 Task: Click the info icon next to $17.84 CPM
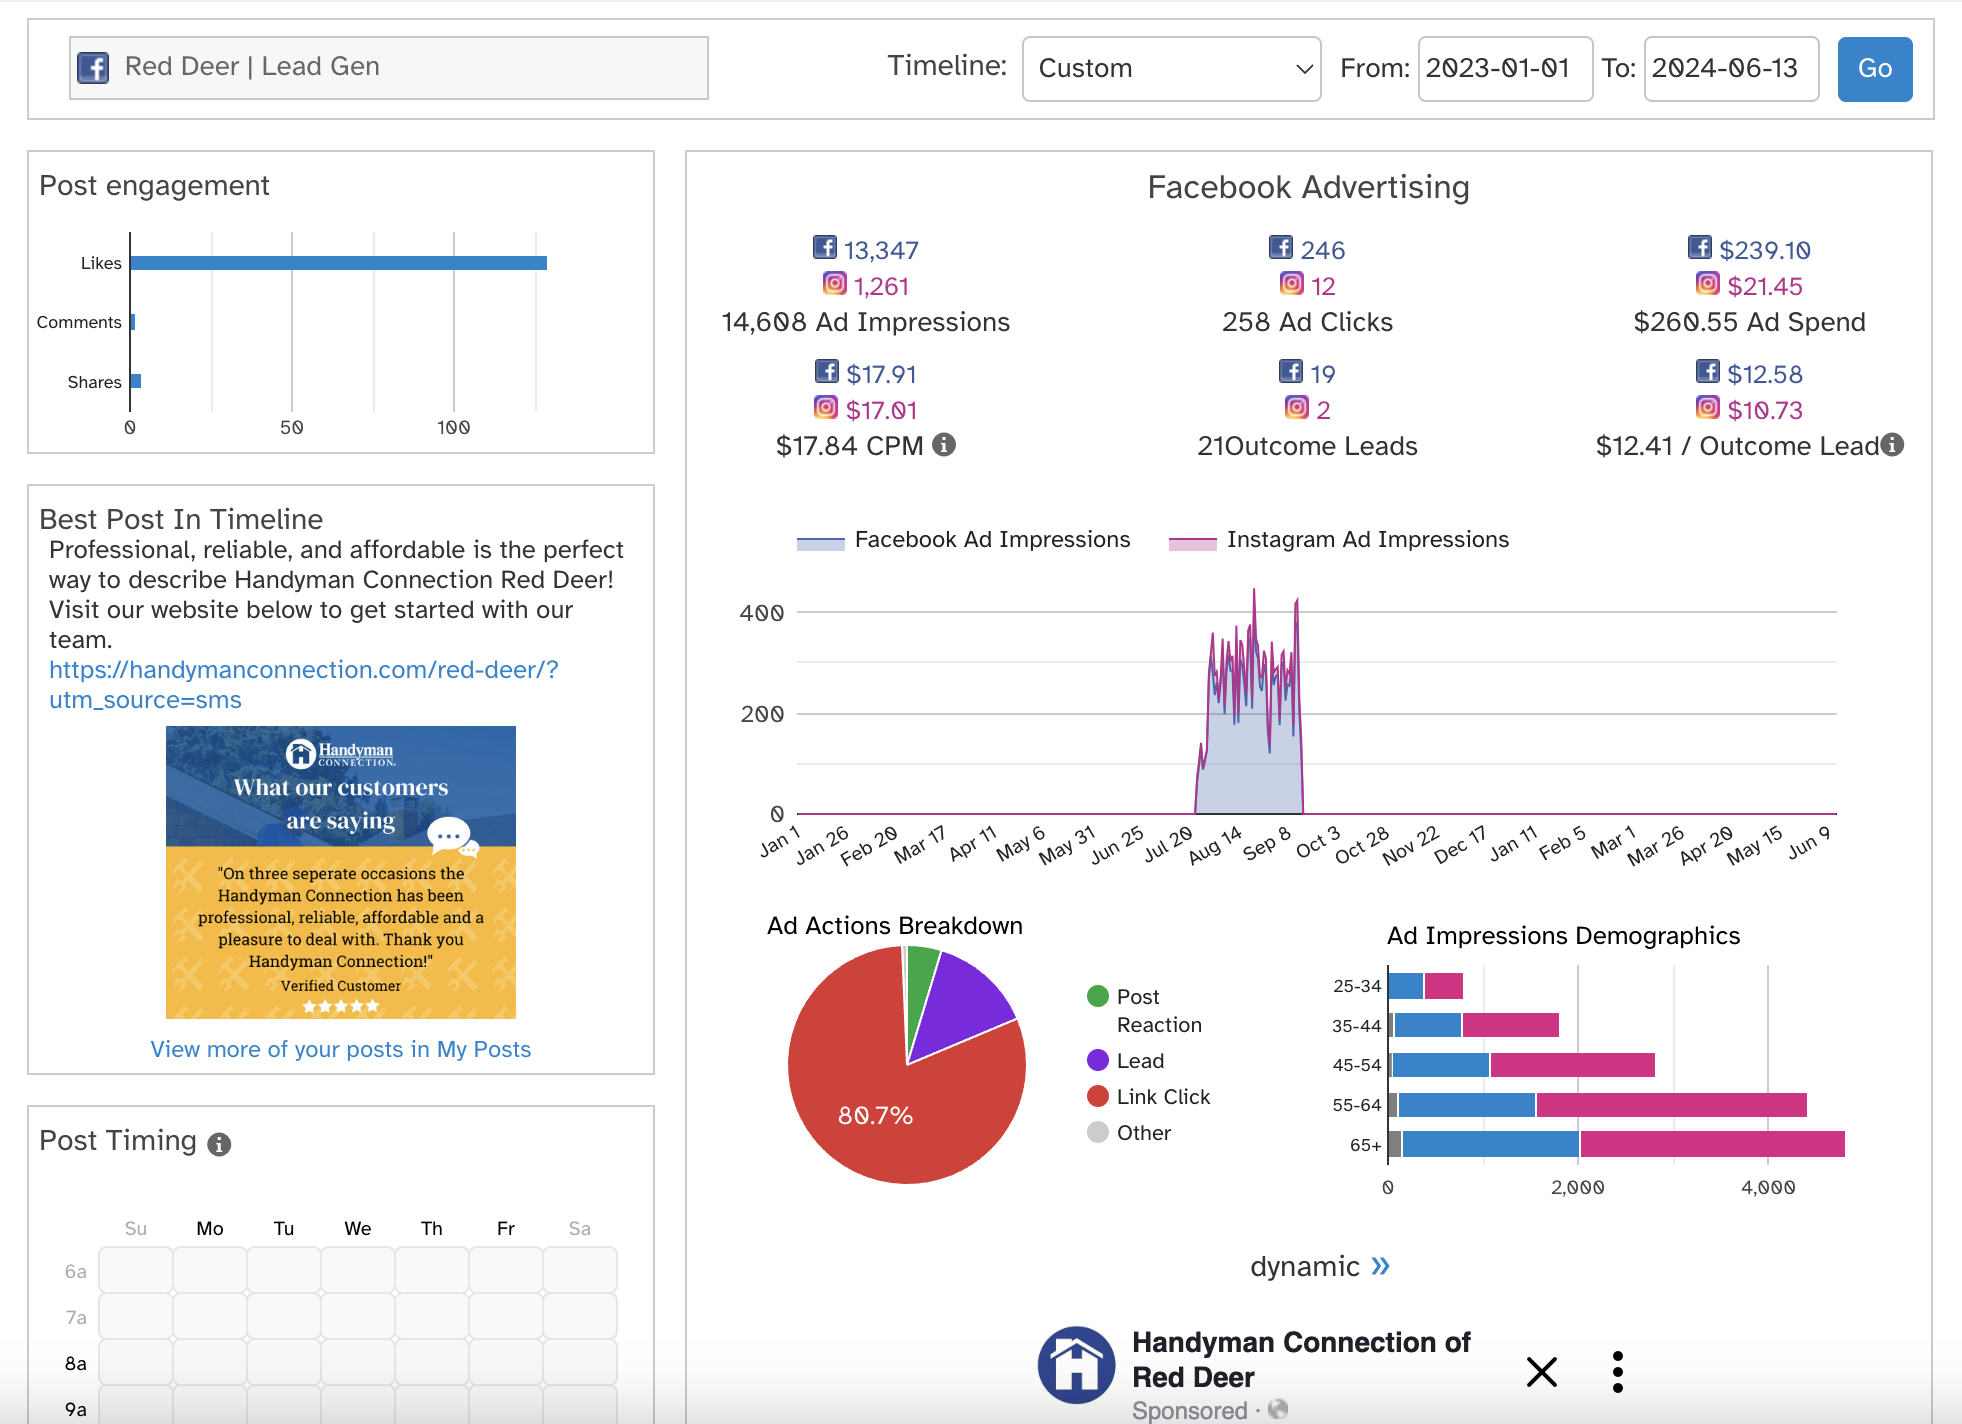(x=944, y=445)
